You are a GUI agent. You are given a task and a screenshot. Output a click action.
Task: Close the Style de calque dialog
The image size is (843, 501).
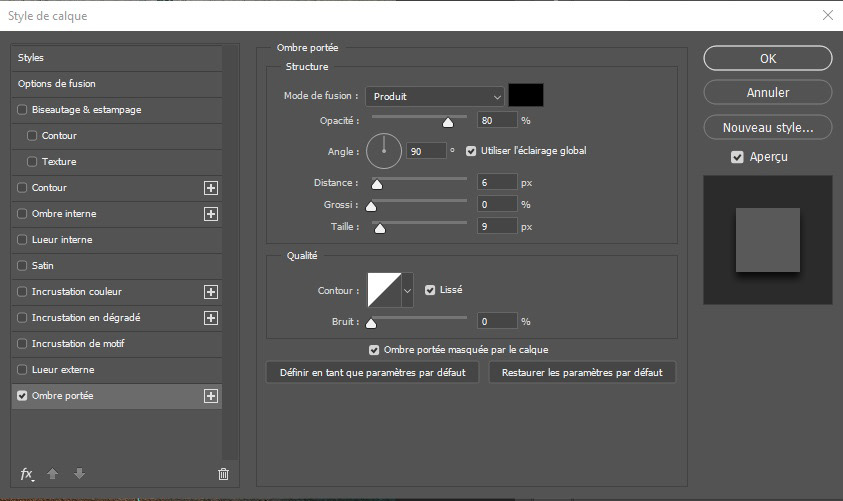[x=828, y=15]
